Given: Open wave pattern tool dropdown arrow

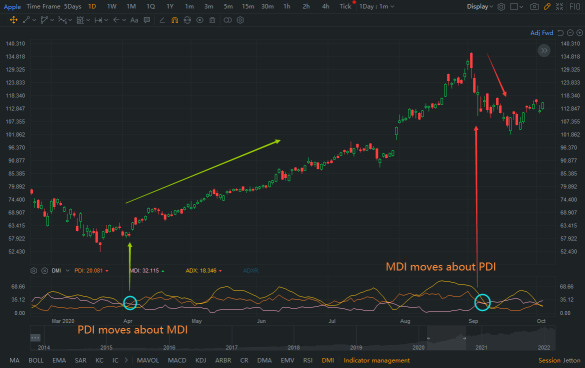Looking at the screenshot, I should (70, 20).
